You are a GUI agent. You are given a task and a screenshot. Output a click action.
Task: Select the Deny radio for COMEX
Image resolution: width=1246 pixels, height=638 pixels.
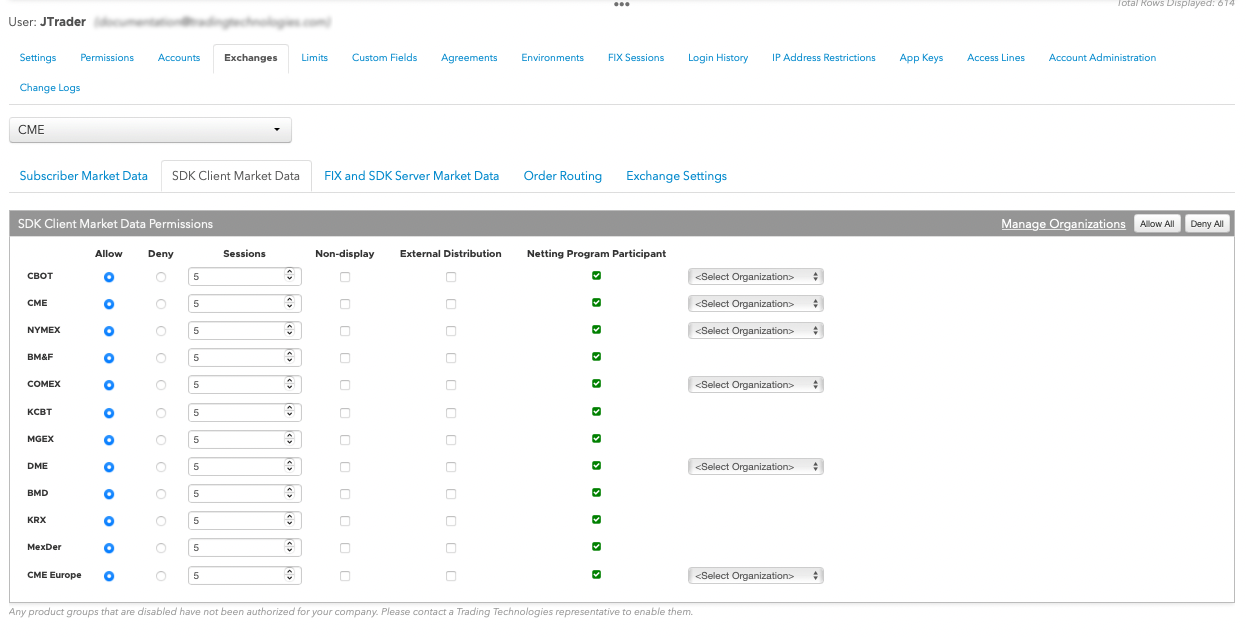tap(161, 385)
